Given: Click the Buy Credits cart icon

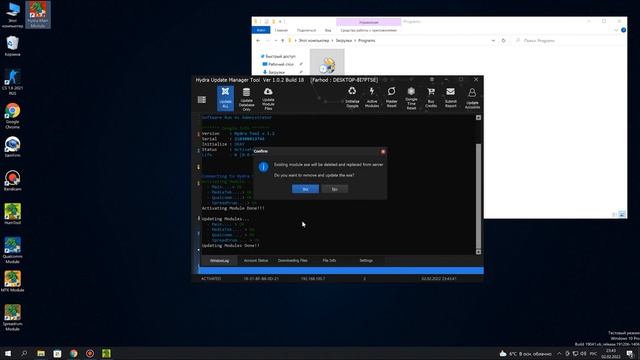Looking at the screenshot, I should coord(431,97).
